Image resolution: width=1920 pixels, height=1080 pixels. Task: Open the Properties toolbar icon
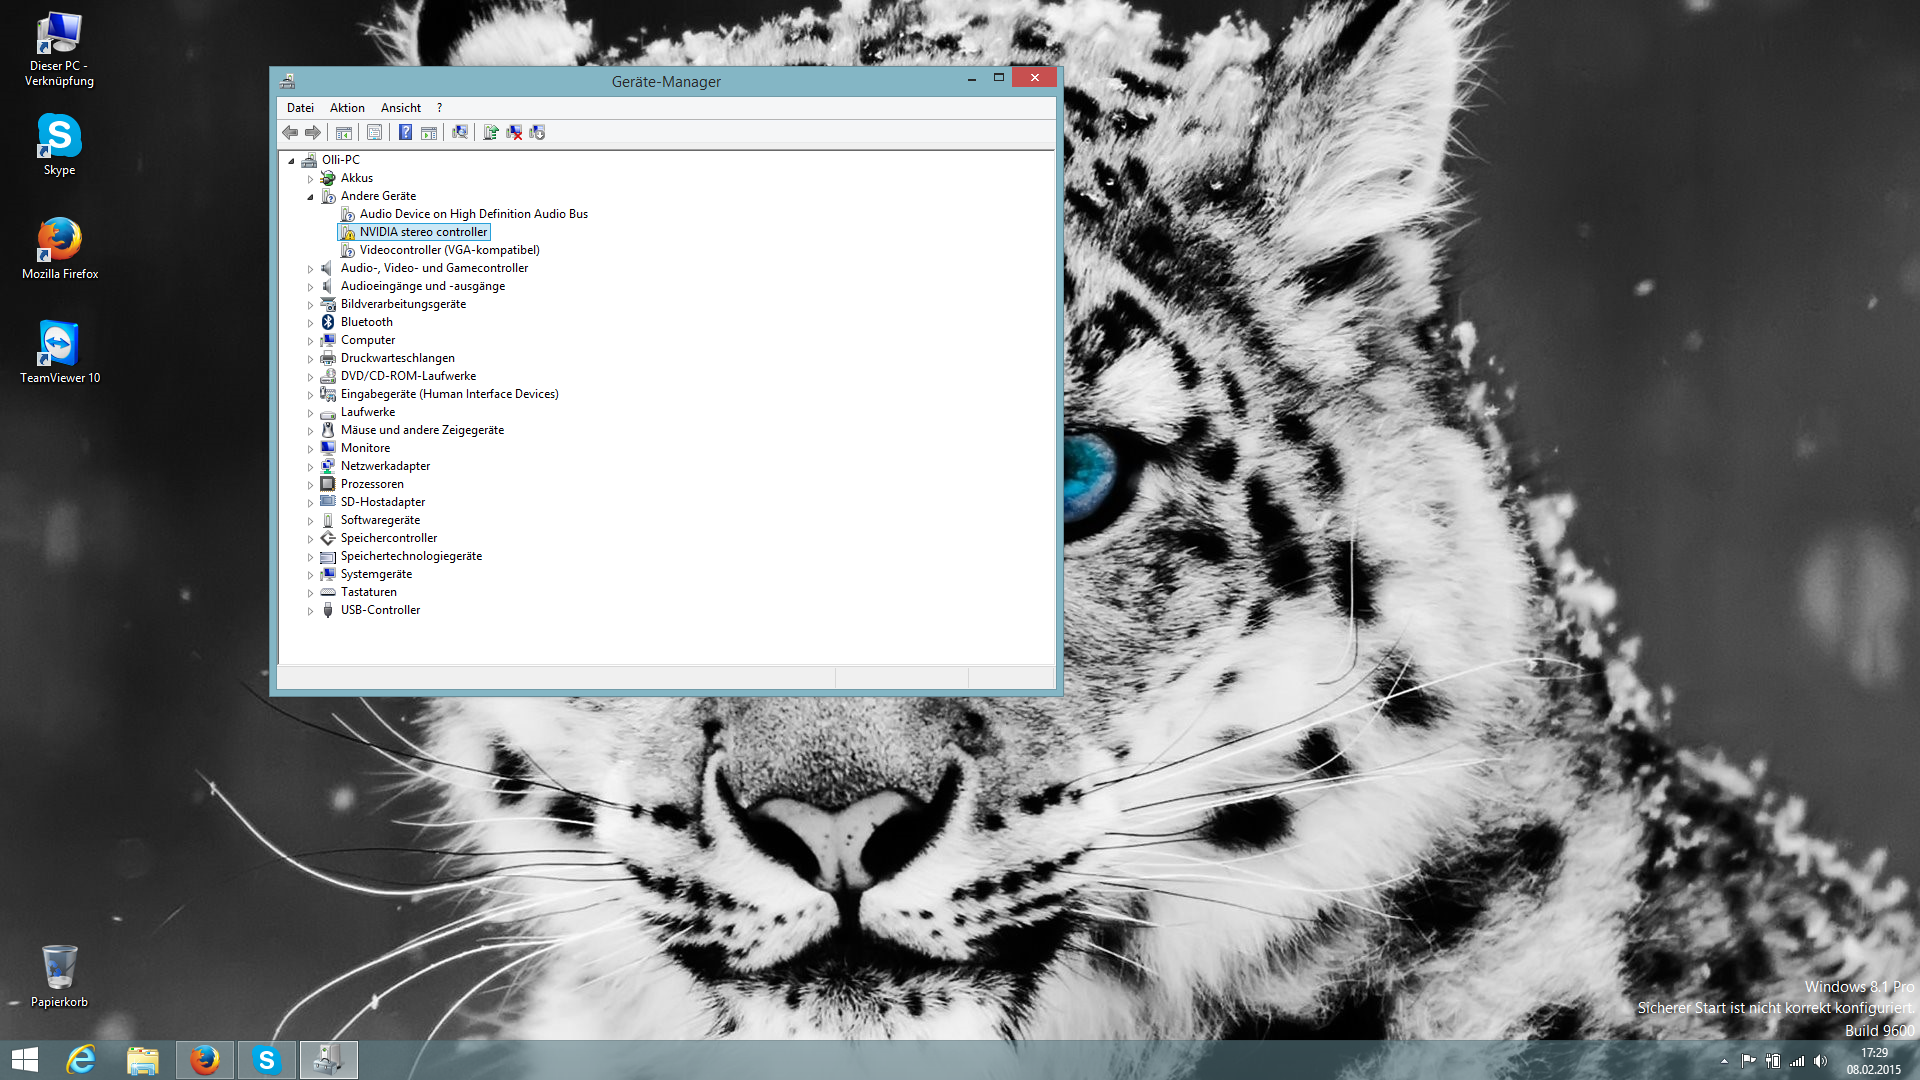[374, 132]
